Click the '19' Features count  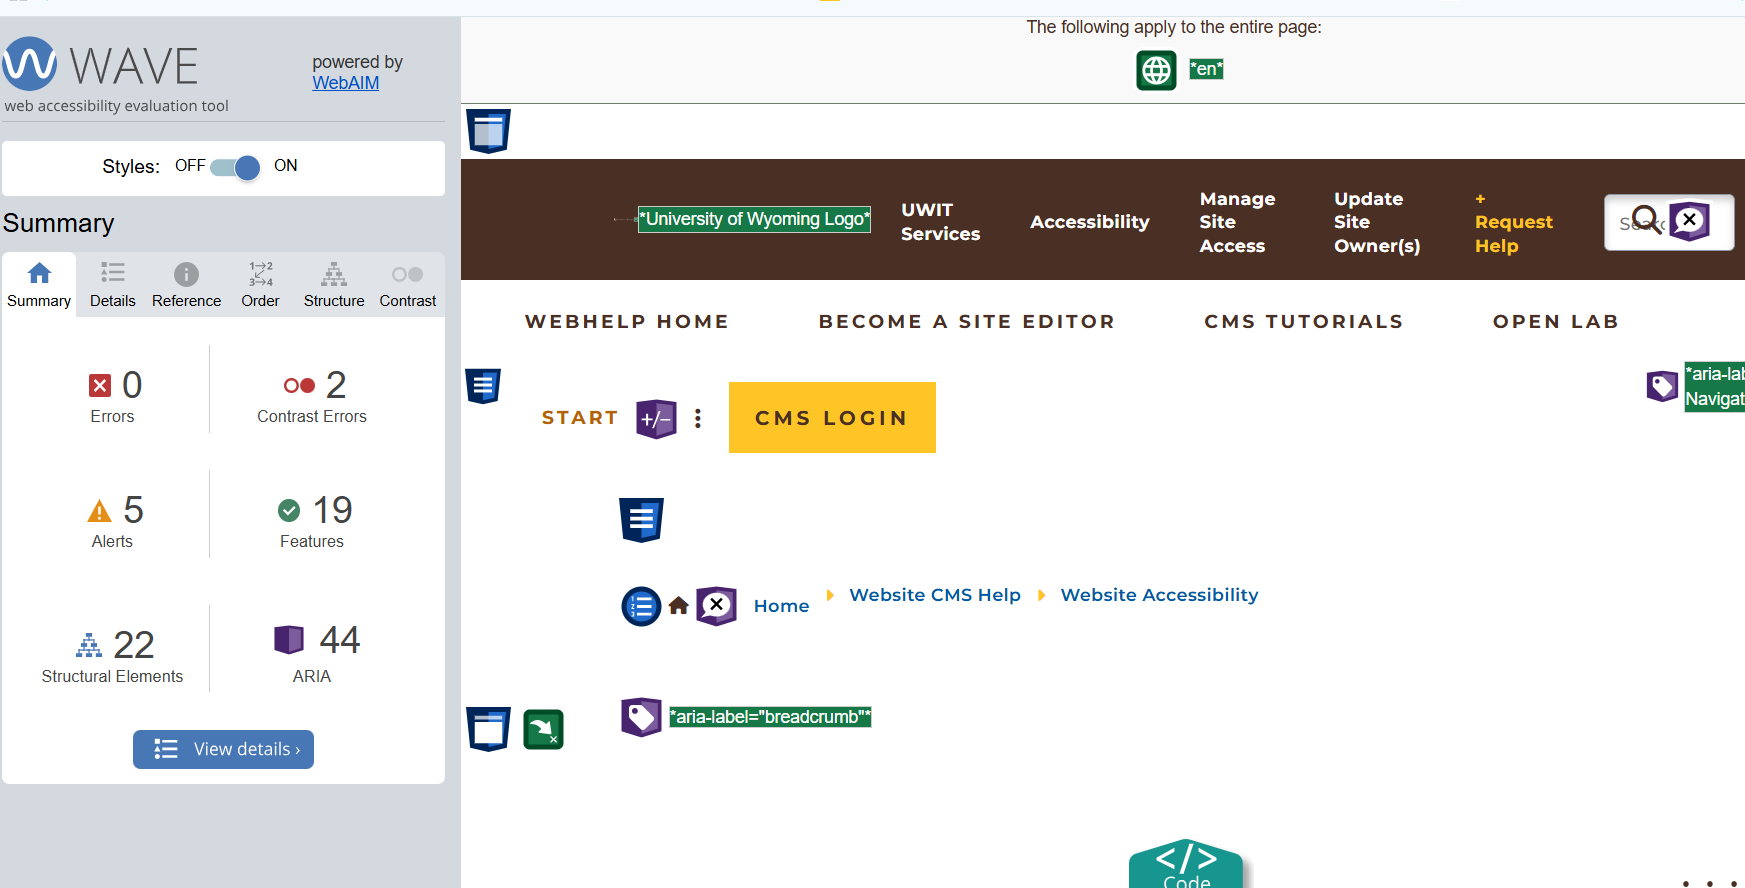click(x=333, y=510)
